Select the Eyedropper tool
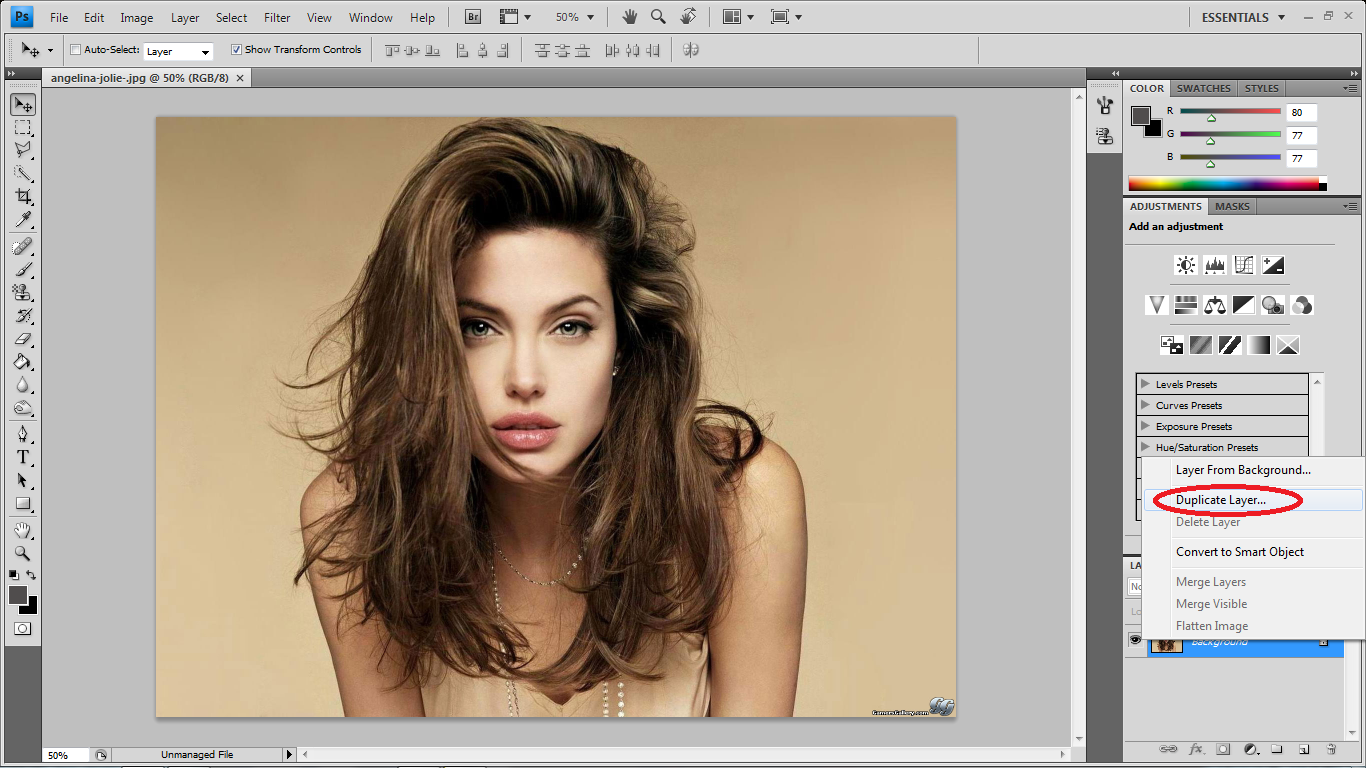 click(x=23, y=219)
